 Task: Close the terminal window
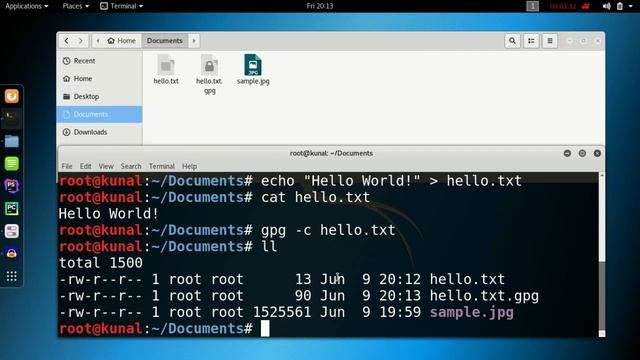click(x=597, y=153)
